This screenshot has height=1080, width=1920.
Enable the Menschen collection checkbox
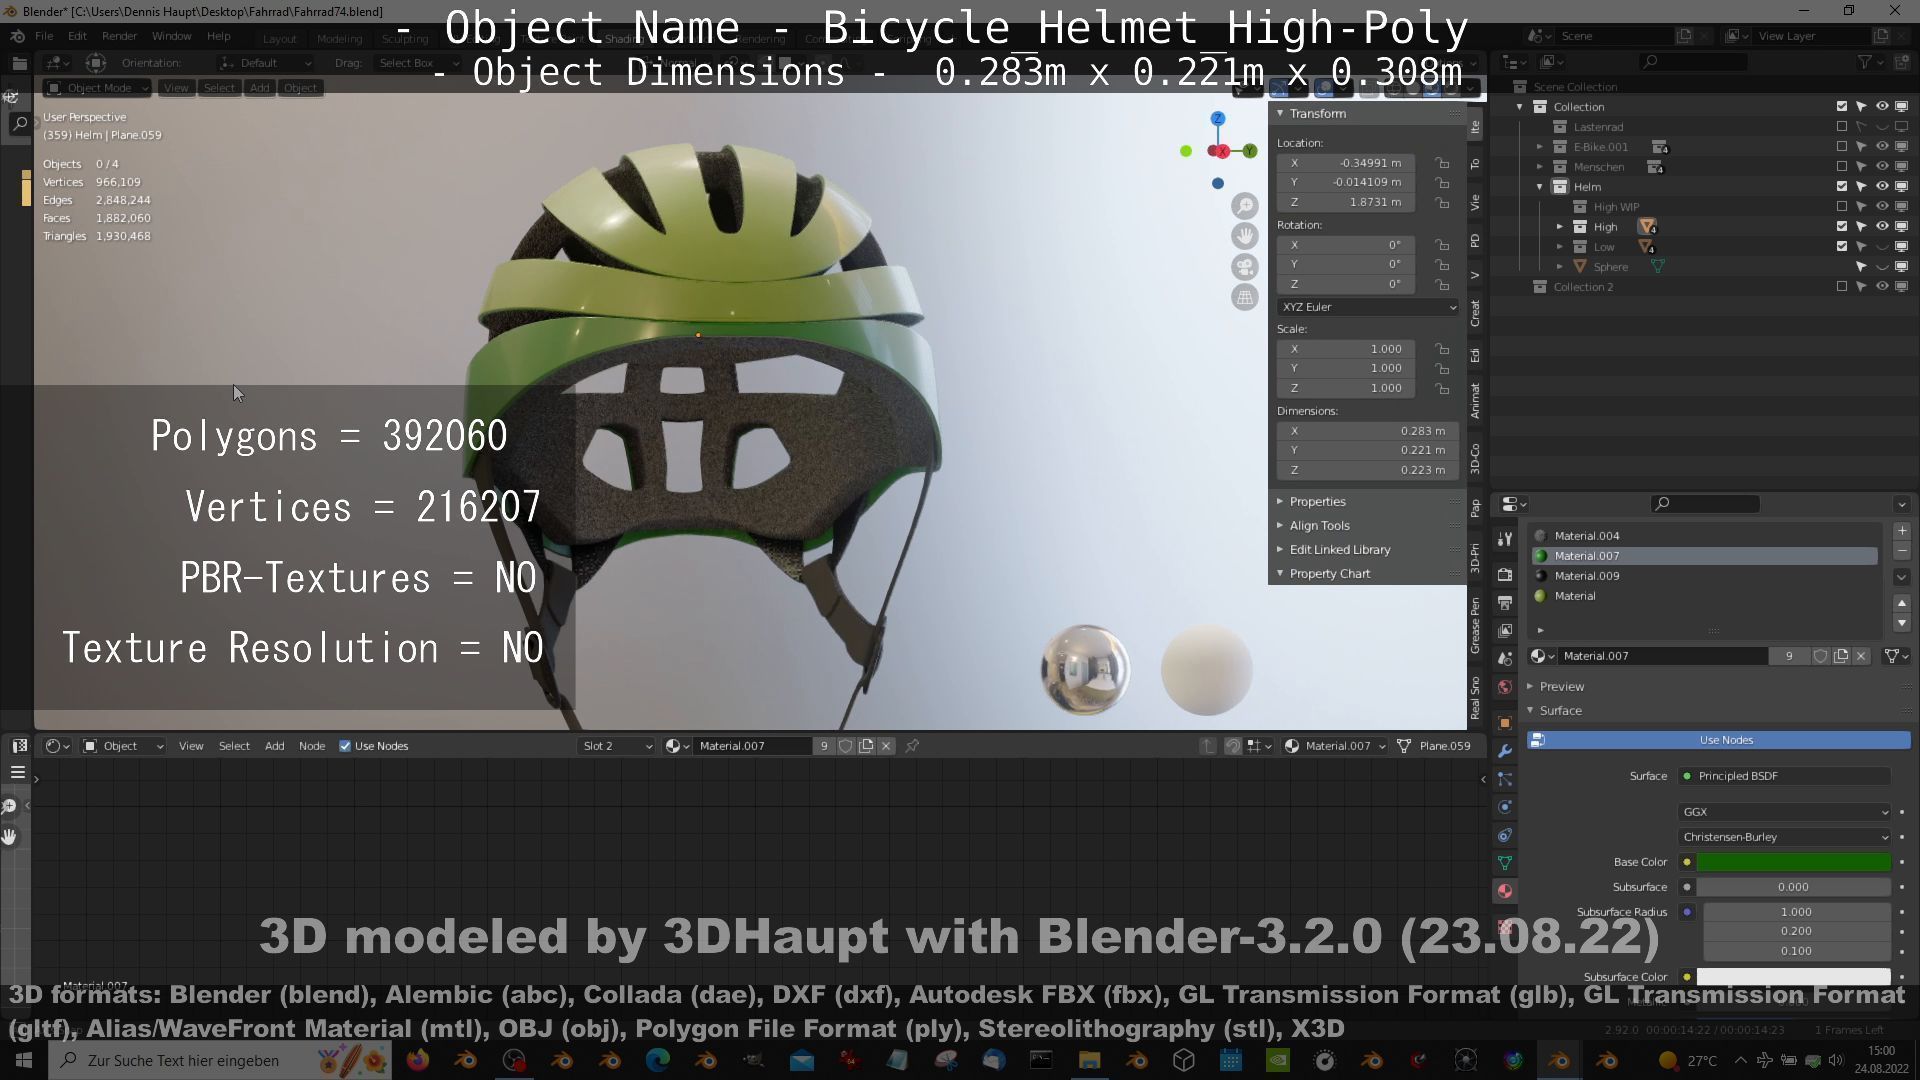point(1842,167)
